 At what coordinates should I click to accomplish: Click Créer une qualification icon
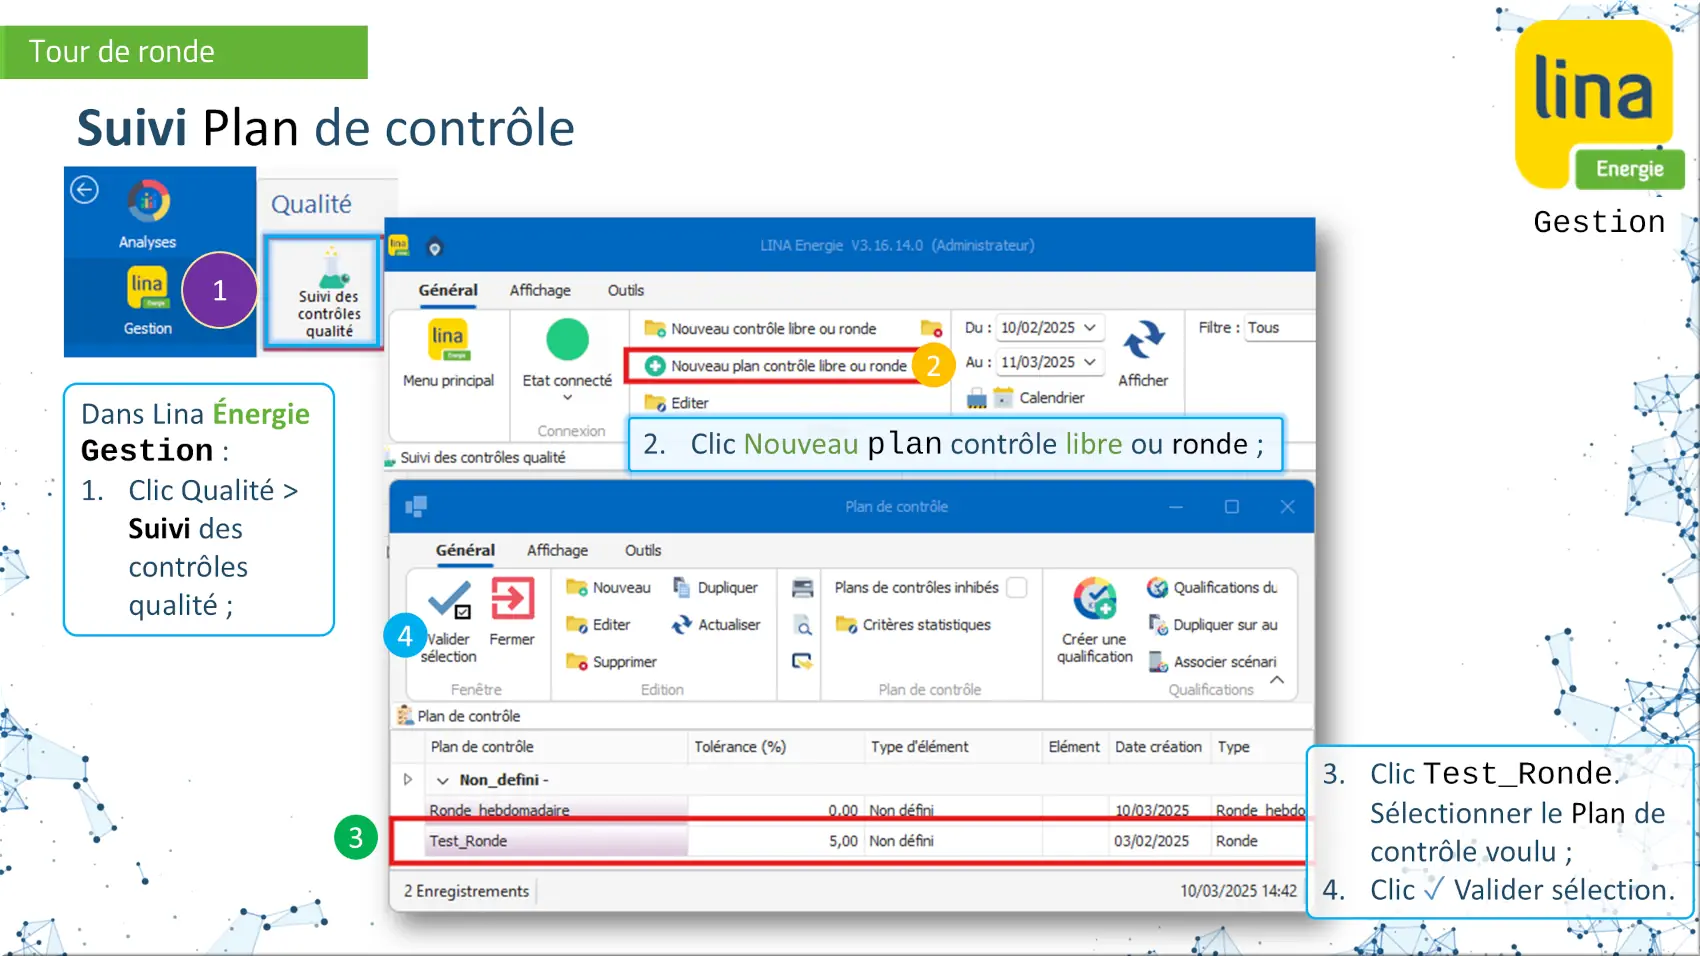(x=1095, y=599)
